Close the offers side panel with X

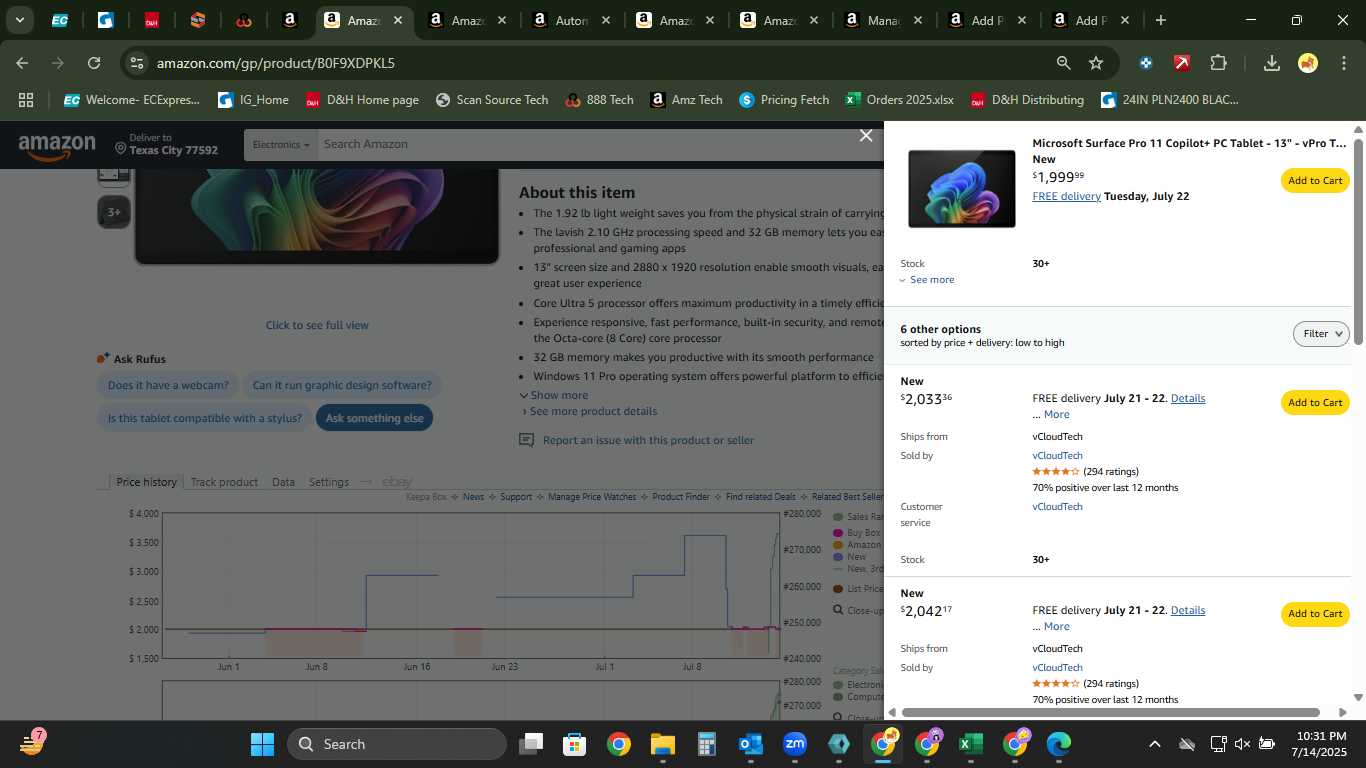tap(866, 136)
